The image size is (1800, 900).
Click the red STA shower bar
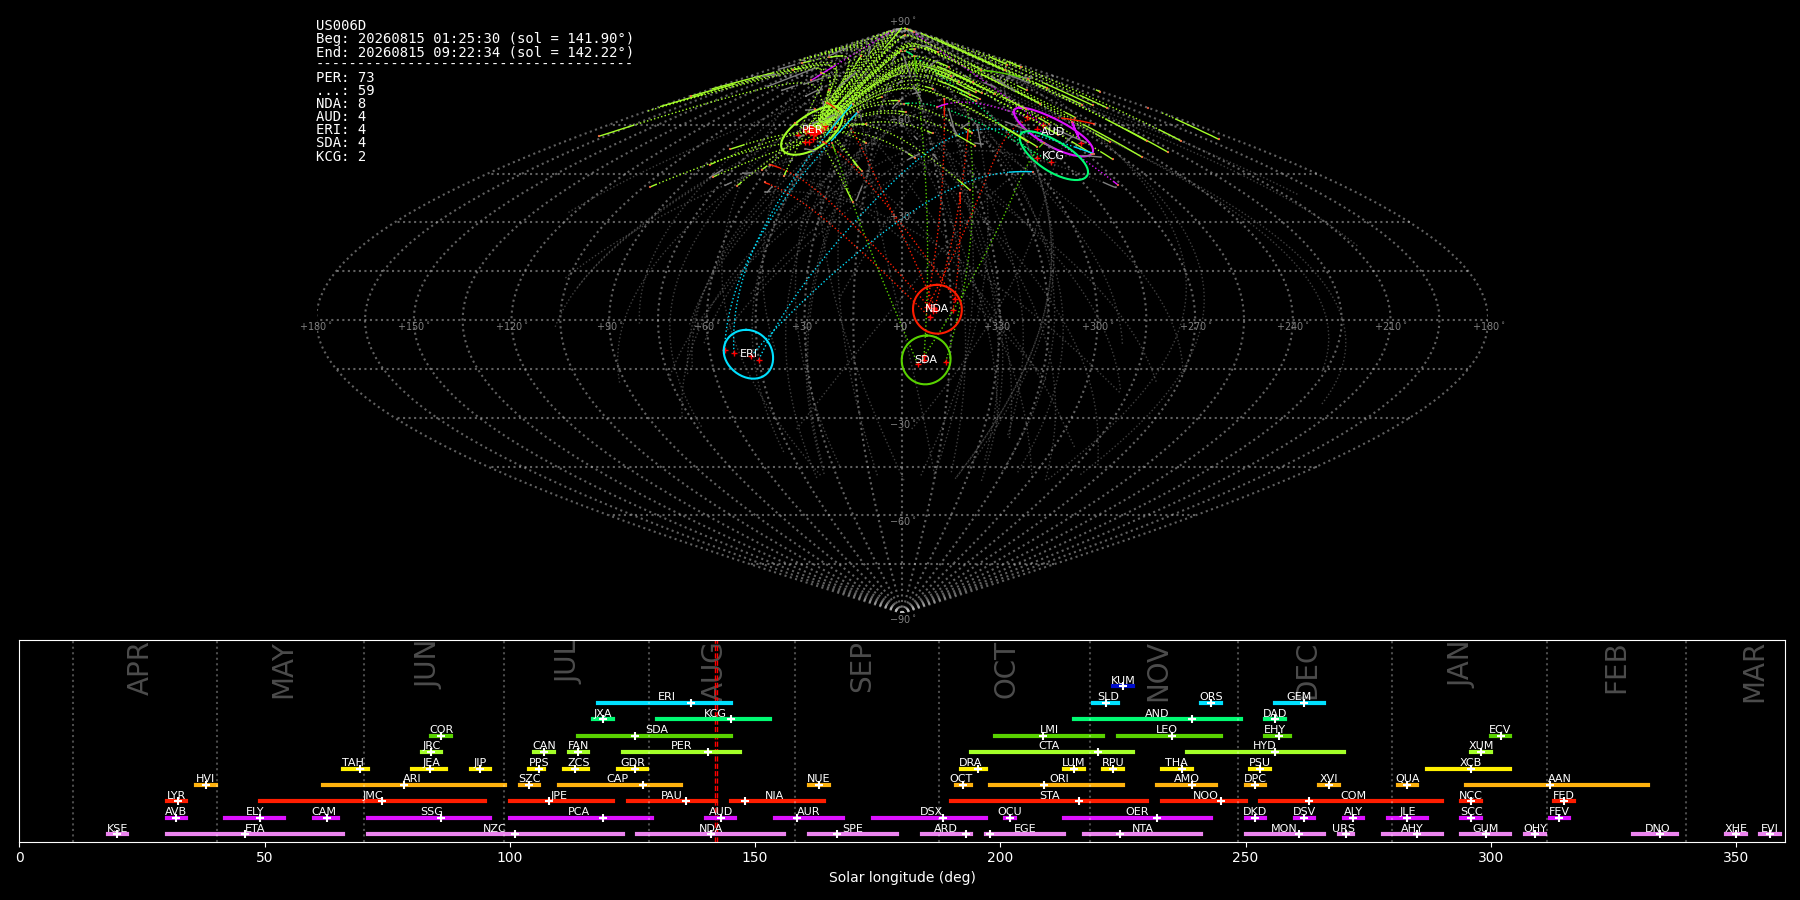pos(1049,801)
